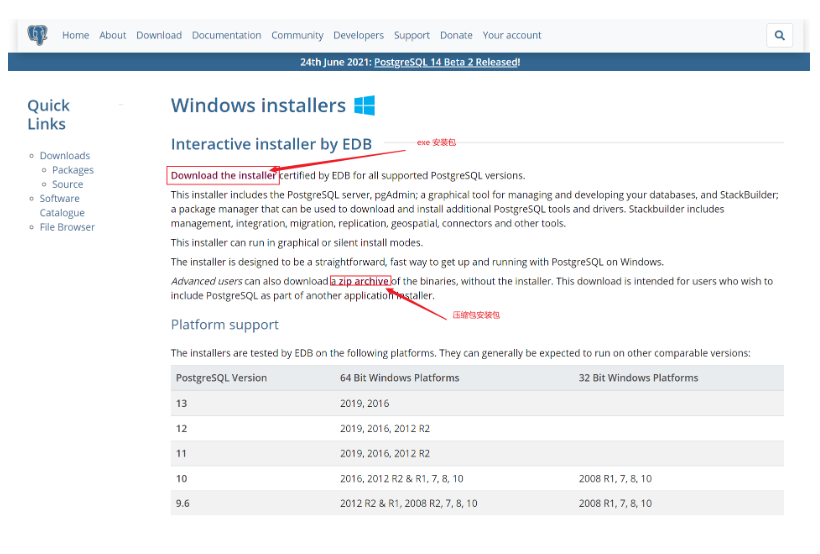
Task: Click the Quick Links heading
Action: [48, 115]
